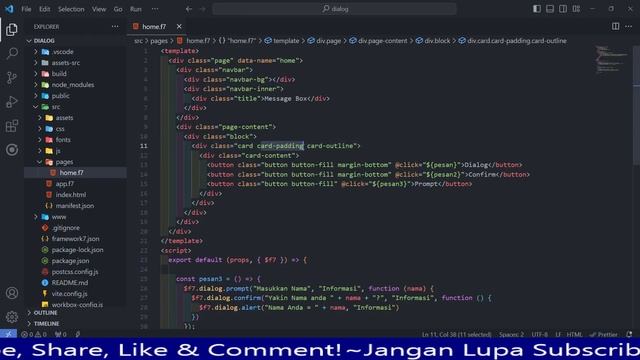Click the Ln 11, Col 38 cursor position
The width and height of the screenshot is (640, 360).
click(x=457, y=334)
